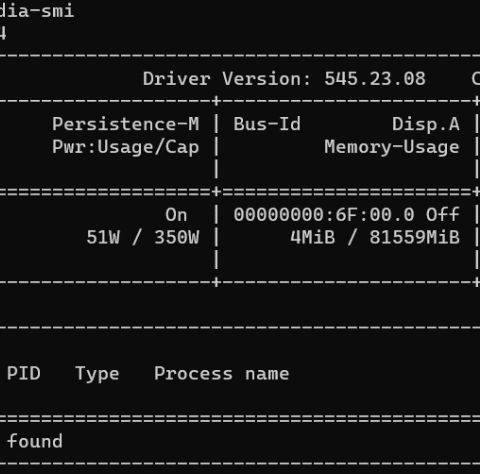This screenshot has width=480, height=474.
Task: Click the Pwr:Usage/Cap header text
Action: pos(126,147)
